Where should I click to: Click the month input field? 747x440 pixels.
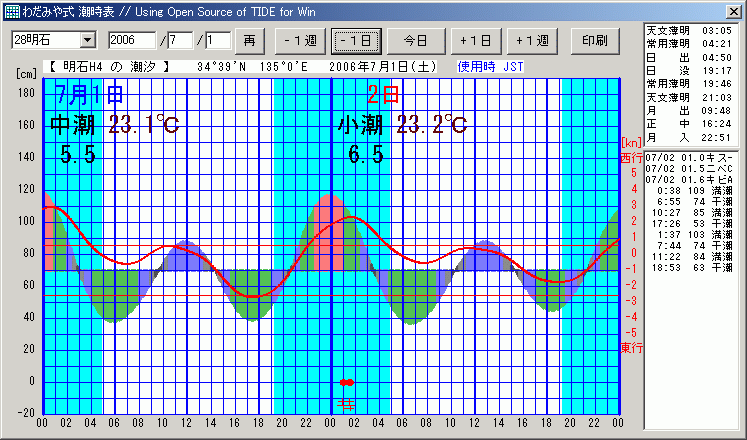(181, 40)
